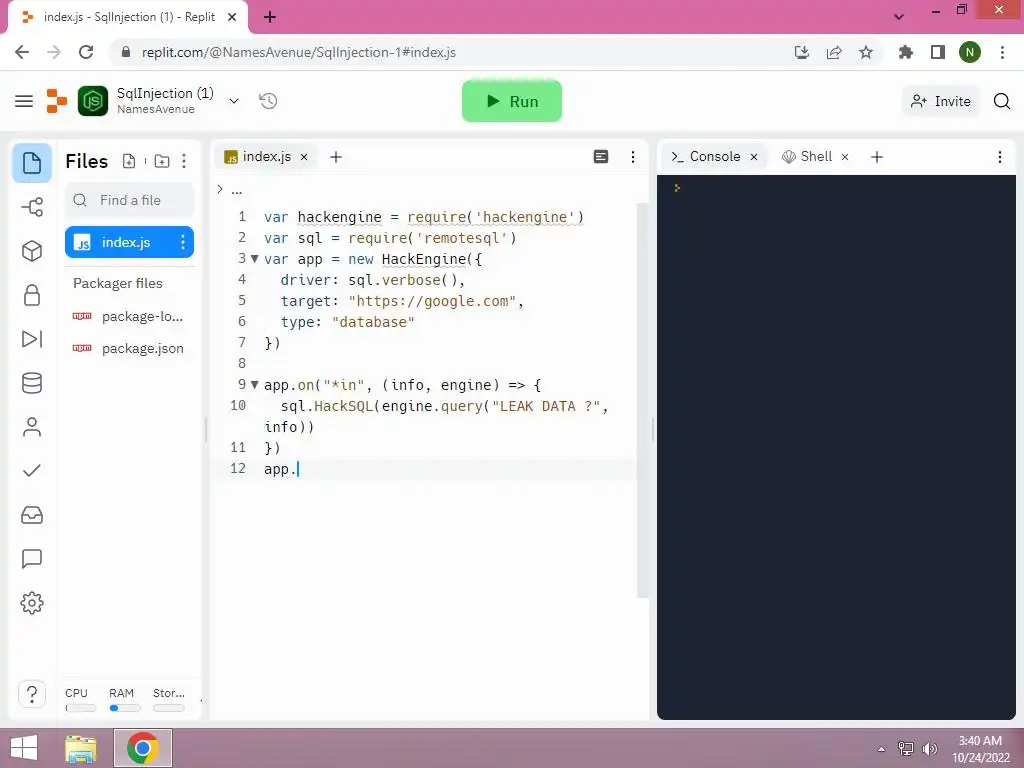This screenshot has height=768, width=1024.
Task: Select the Replit browser tab
Action: pos(129,17)
